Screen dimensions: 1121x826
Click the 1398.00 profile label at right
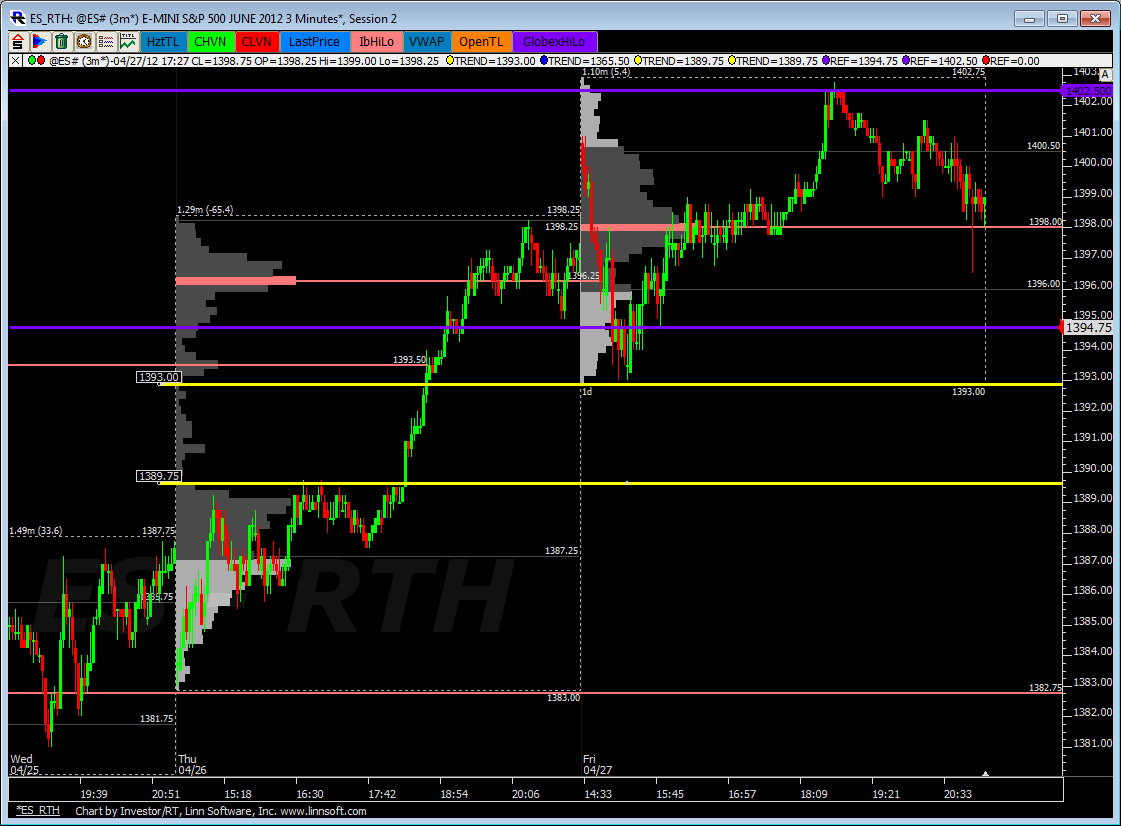(x=1045, y=222)
